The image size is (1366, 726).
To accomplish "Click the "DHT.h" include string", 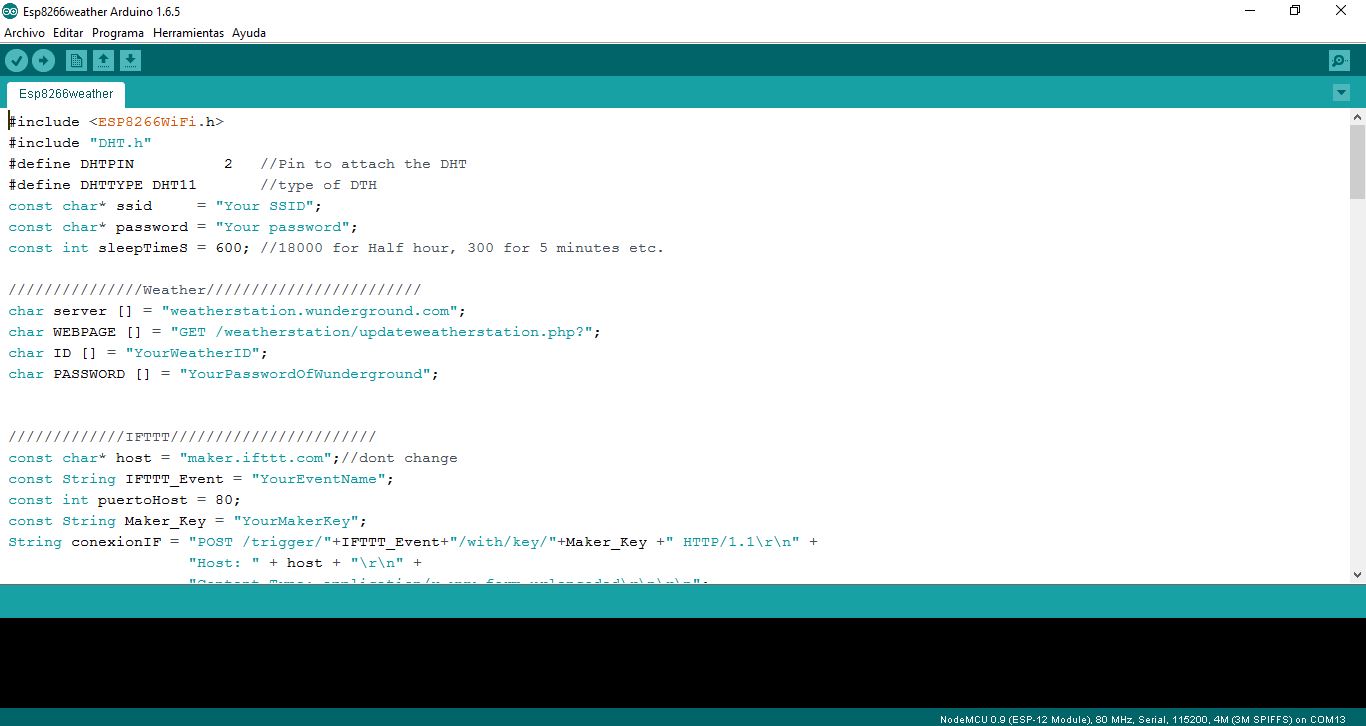I will click(120, 143).
